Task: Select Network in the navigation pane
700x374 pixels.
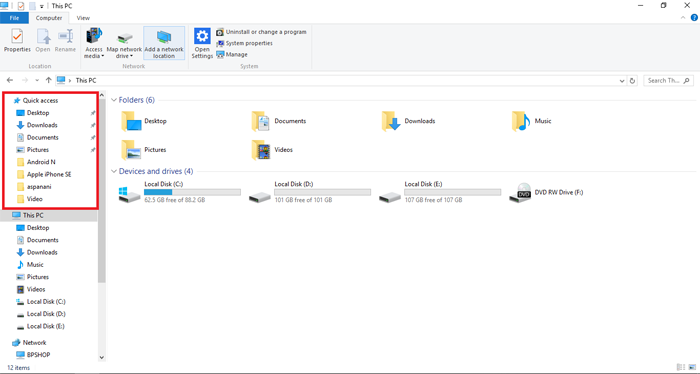Action: [34, 343]
